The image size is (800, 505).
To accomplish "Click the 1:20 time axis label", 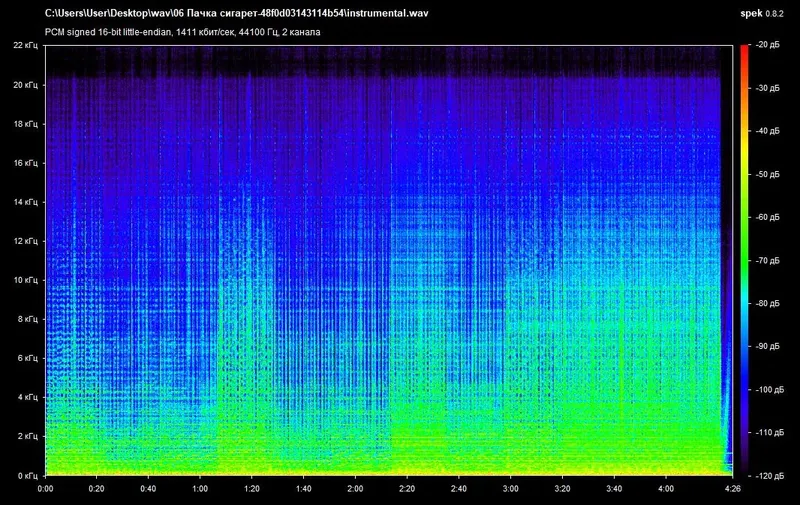I will click(x=252, y=489).
